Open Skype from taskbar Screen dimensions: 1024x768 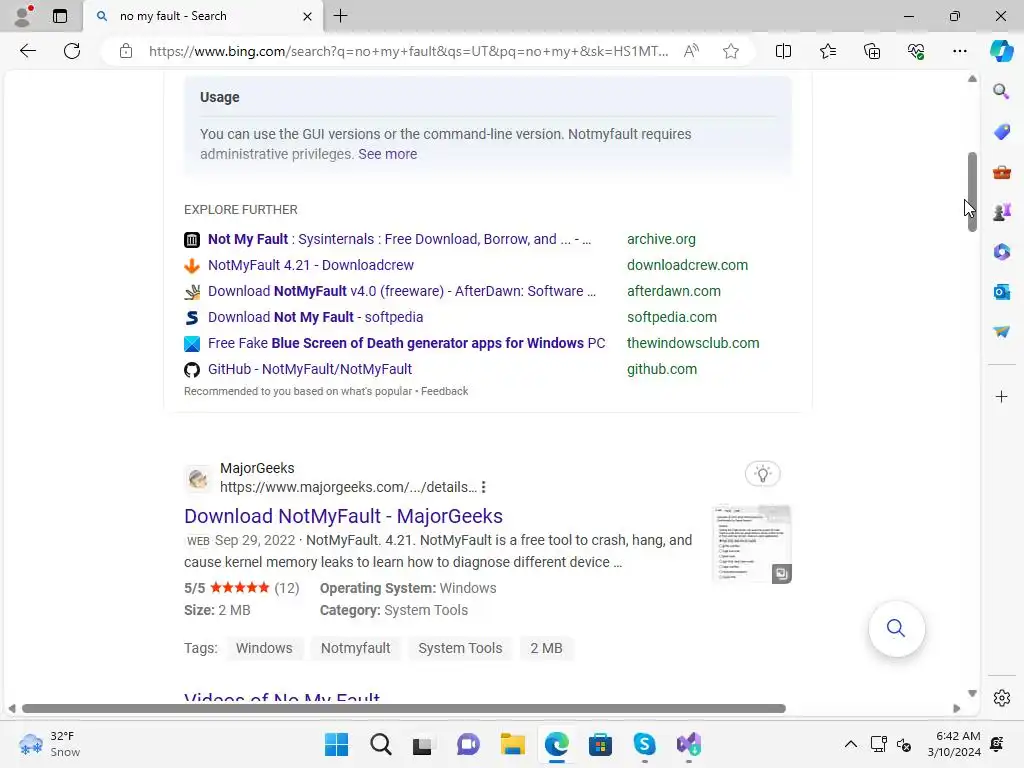click(x=645, y=744)
